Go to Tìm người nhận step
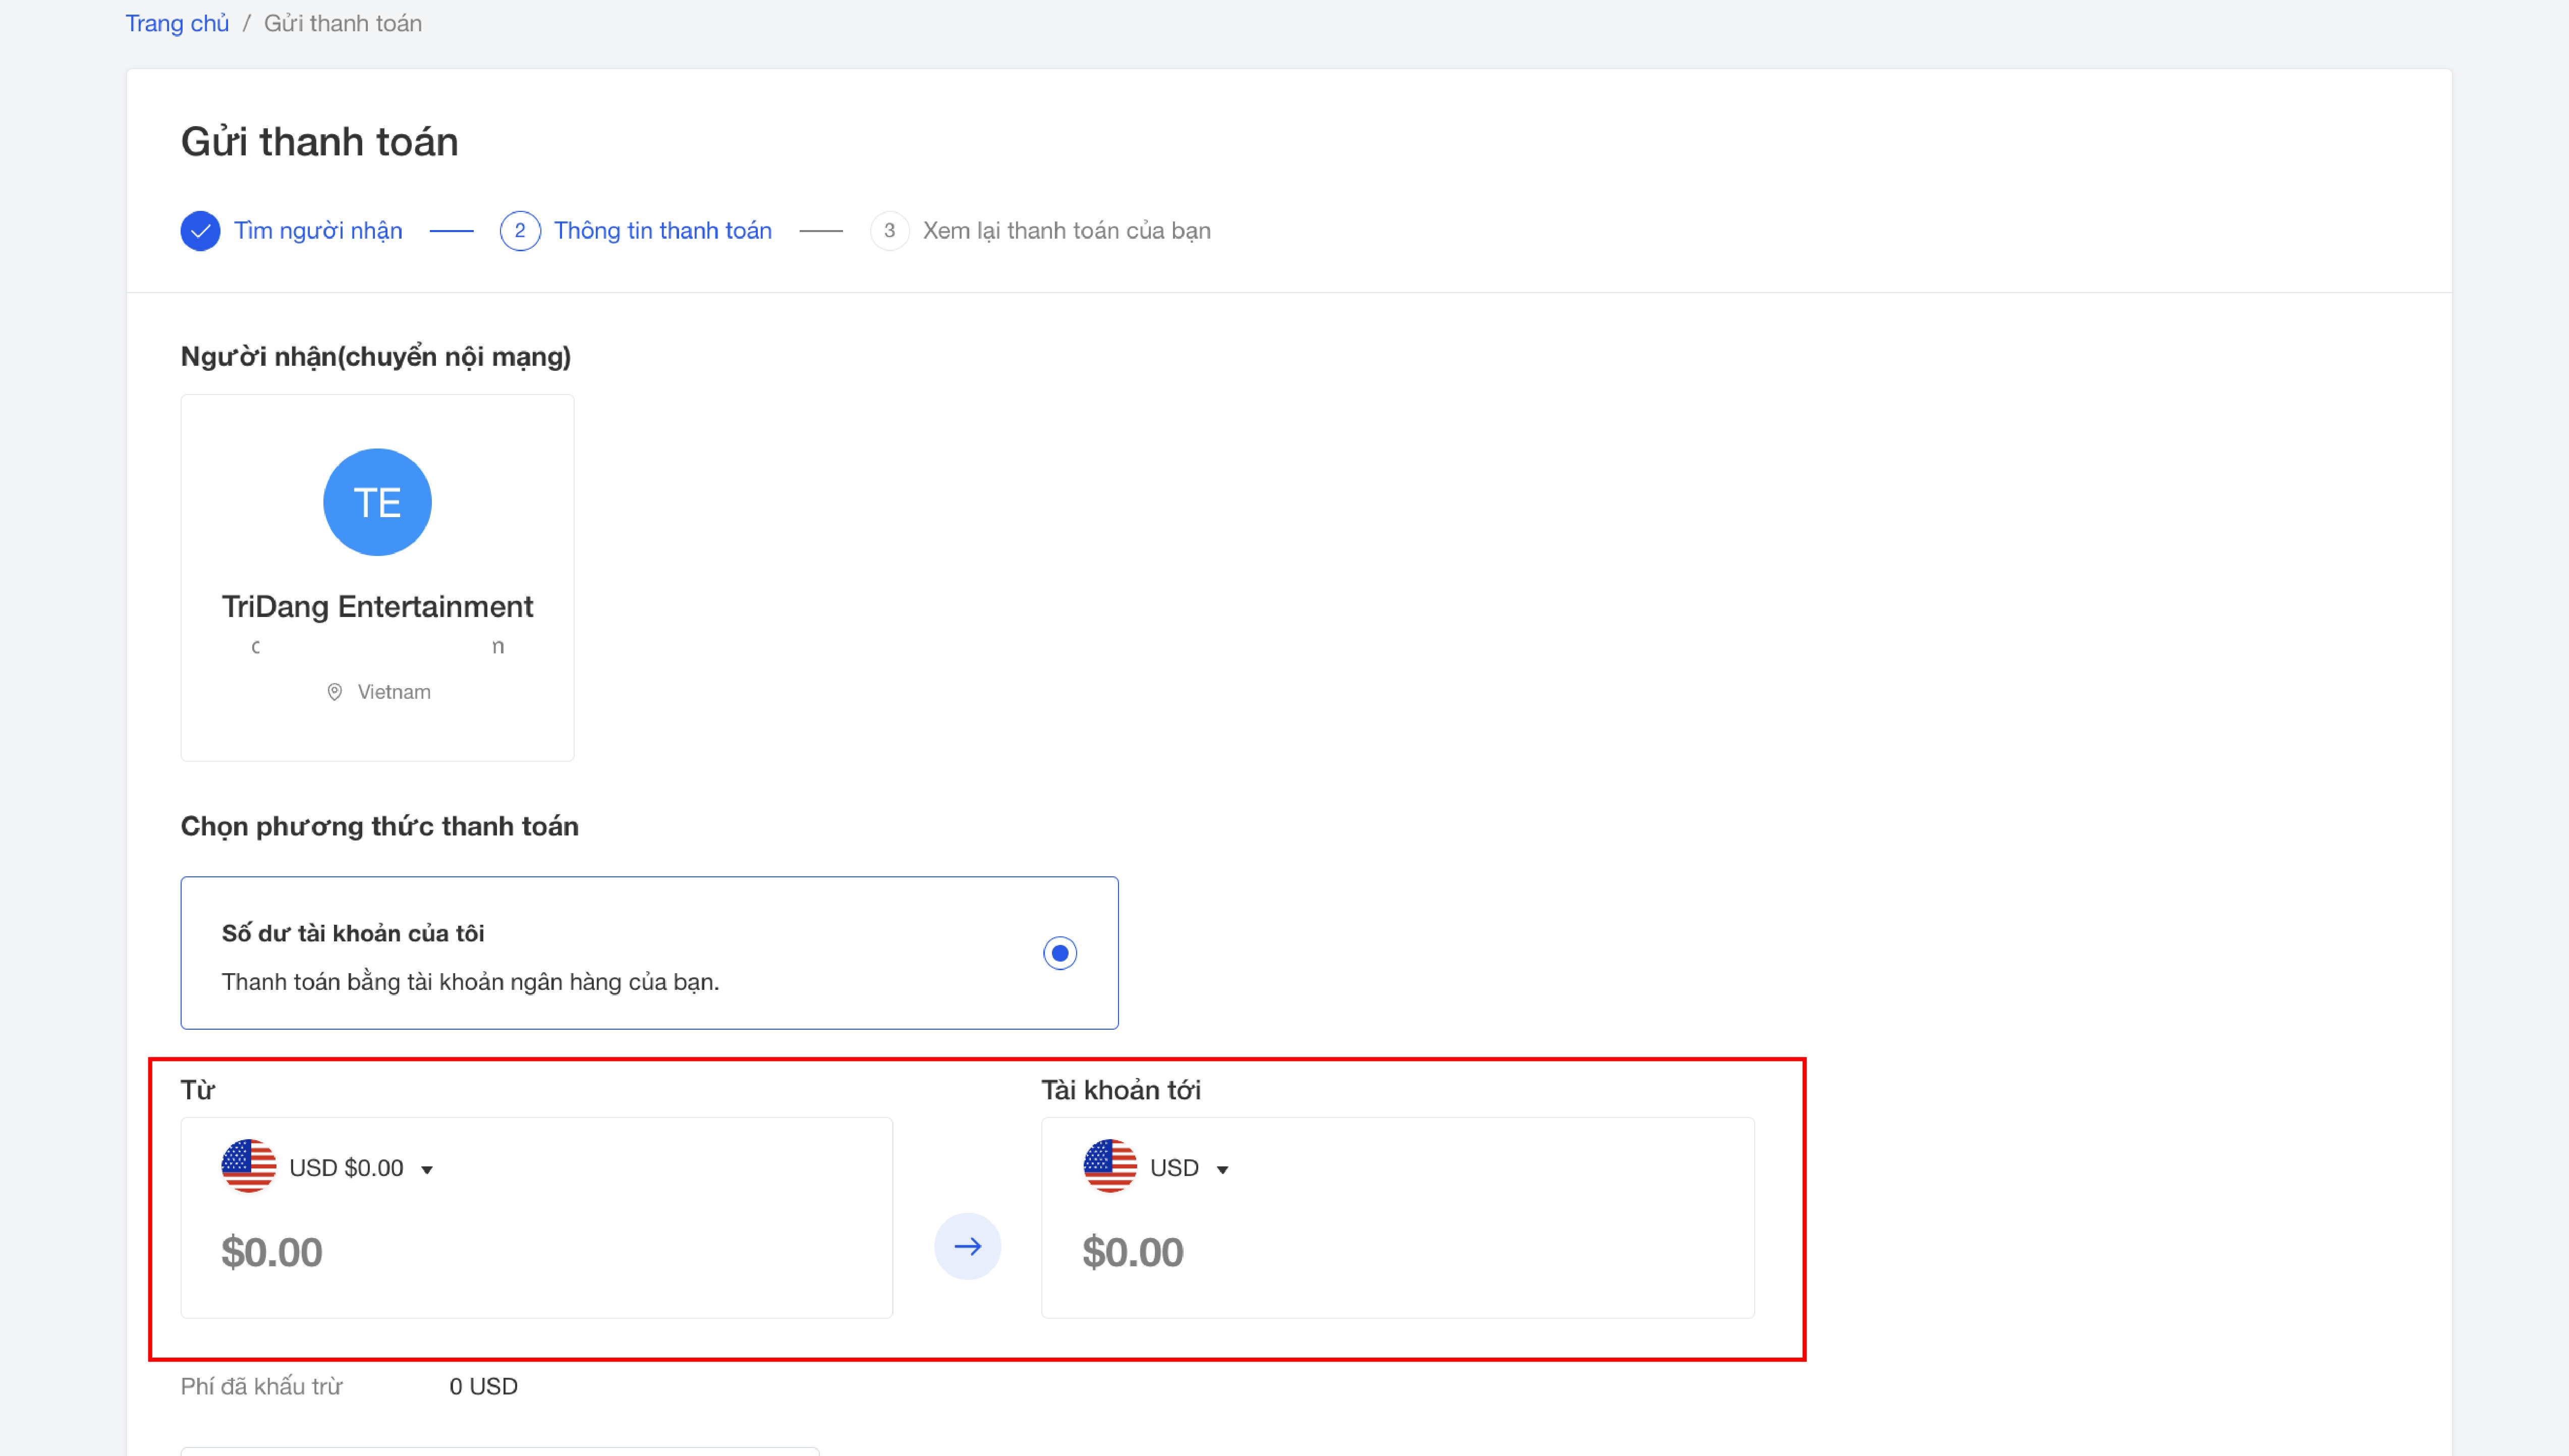The height and width of the screenshot is (1456, 2569). point(318,231)
